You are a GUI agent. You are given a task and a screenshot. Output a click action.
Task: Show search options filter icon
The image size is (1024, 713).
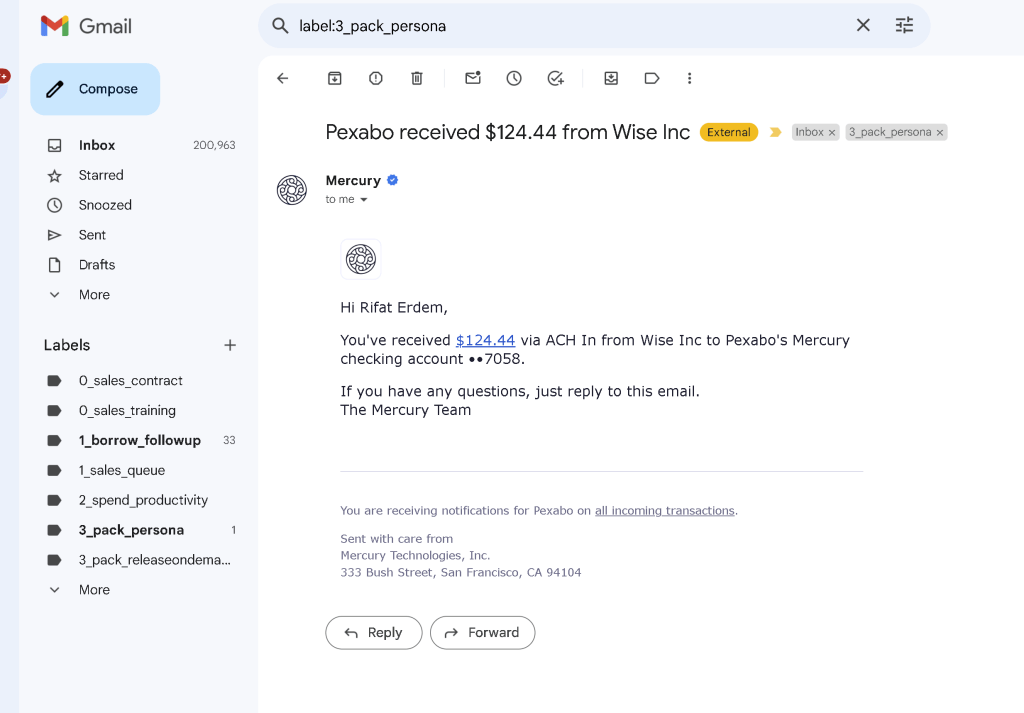point(904,25)
